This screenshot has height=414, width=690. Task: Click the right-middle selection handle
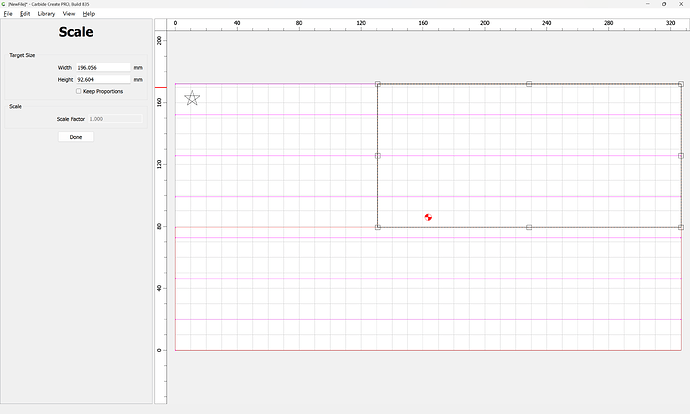[x=680, y=156]
